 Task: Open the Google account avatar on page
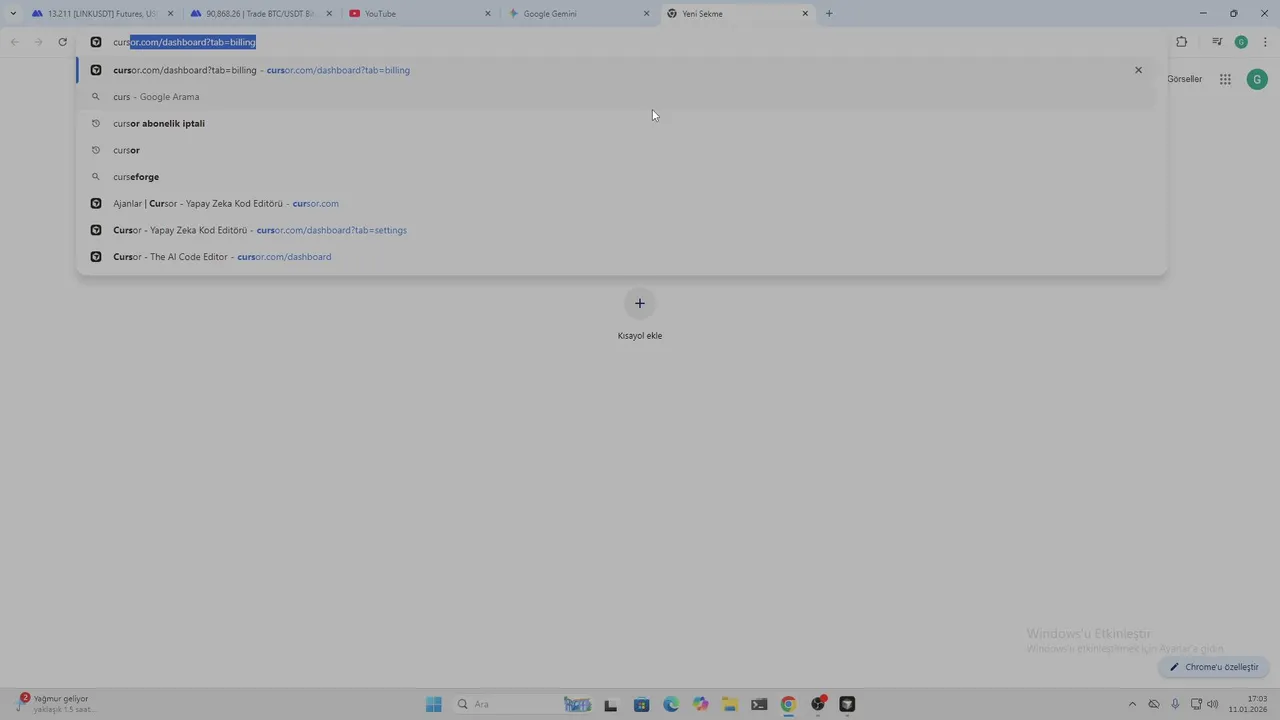(1257, 79)
